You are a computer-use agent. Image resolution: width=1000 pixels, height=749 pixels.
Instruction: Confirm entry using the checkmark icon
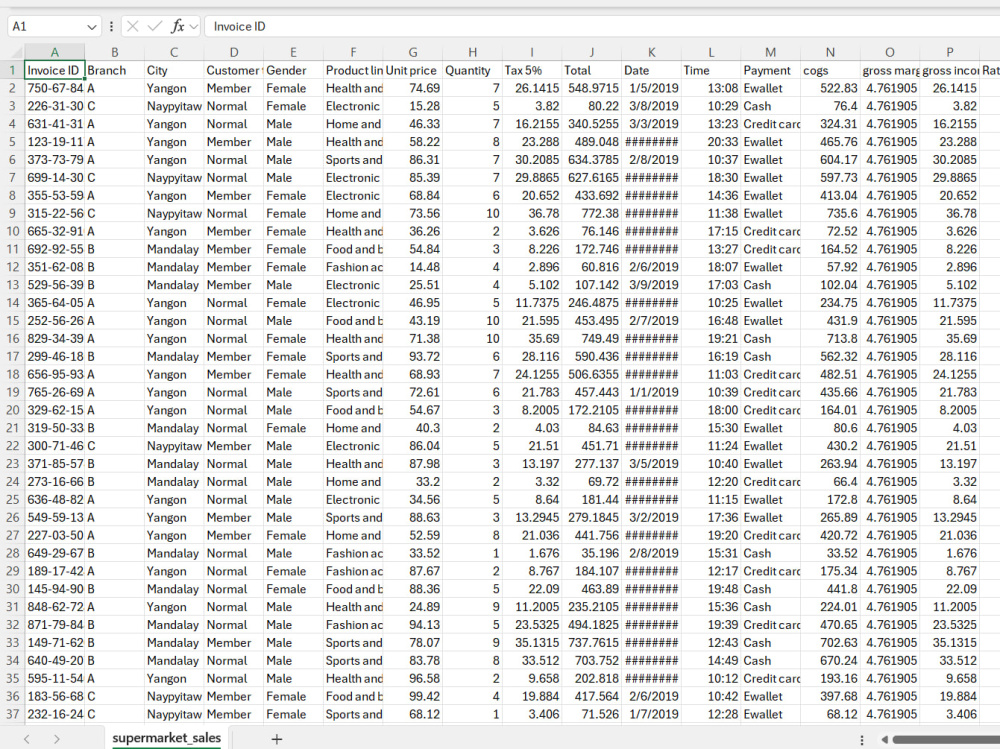(152, 26)
